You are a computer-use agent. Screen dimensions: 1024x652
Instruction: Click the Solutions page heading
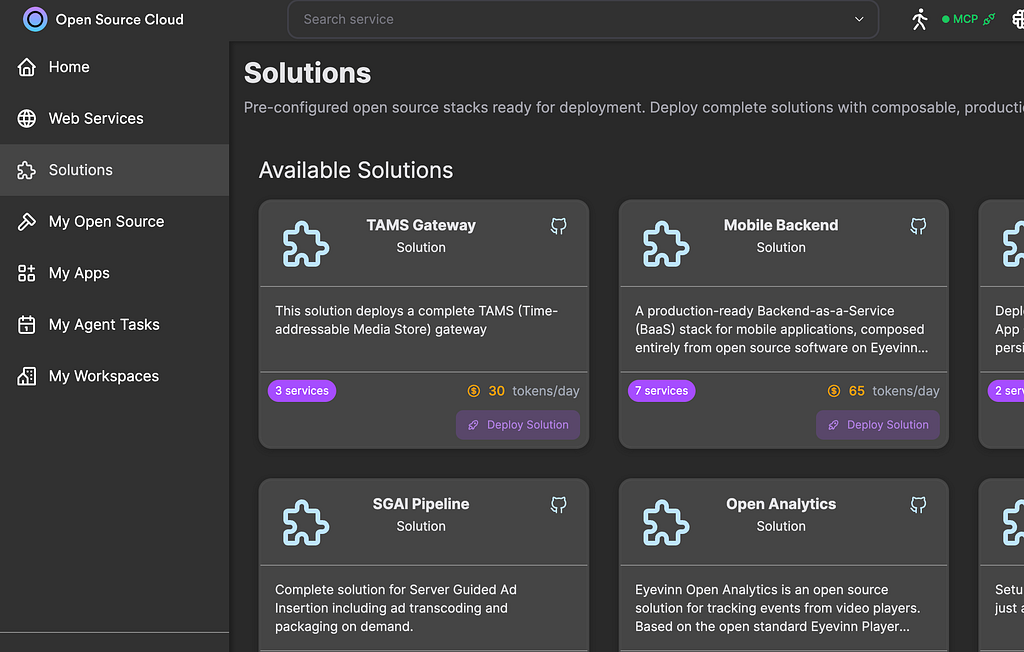click(308, 73)
